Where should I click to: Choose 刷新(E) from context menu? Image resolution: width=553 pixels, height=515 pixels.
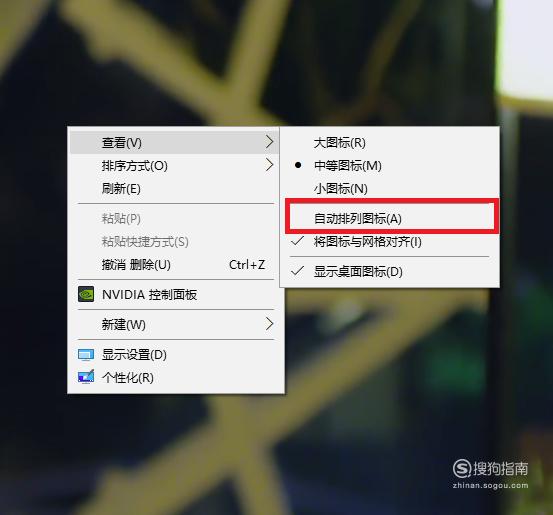pos(176,188)
